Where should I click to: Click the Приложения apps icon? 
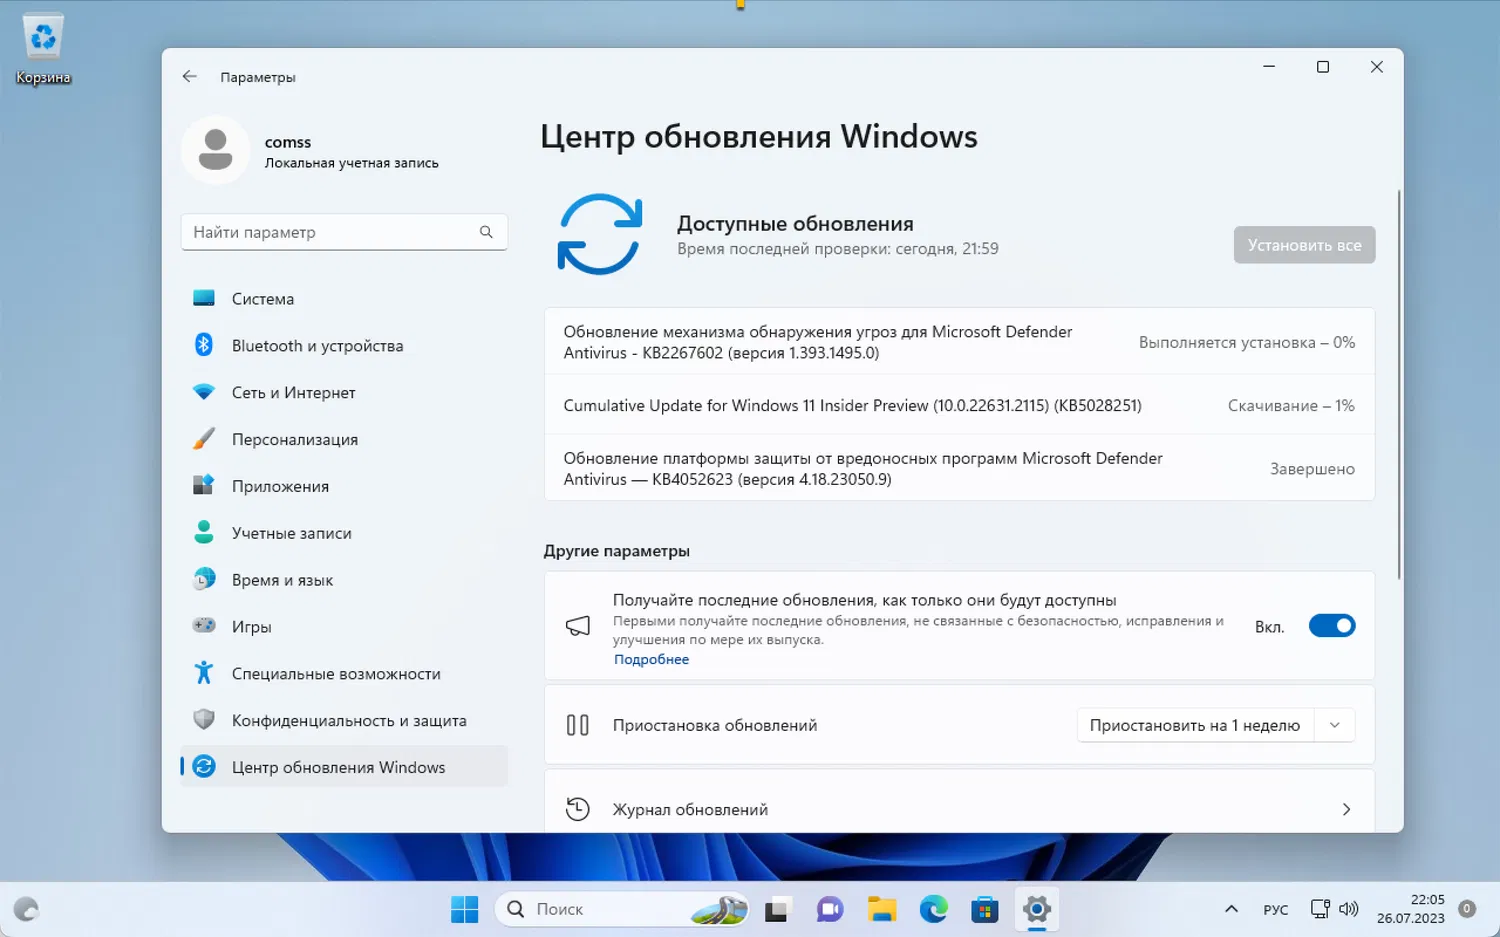point(204,486)
